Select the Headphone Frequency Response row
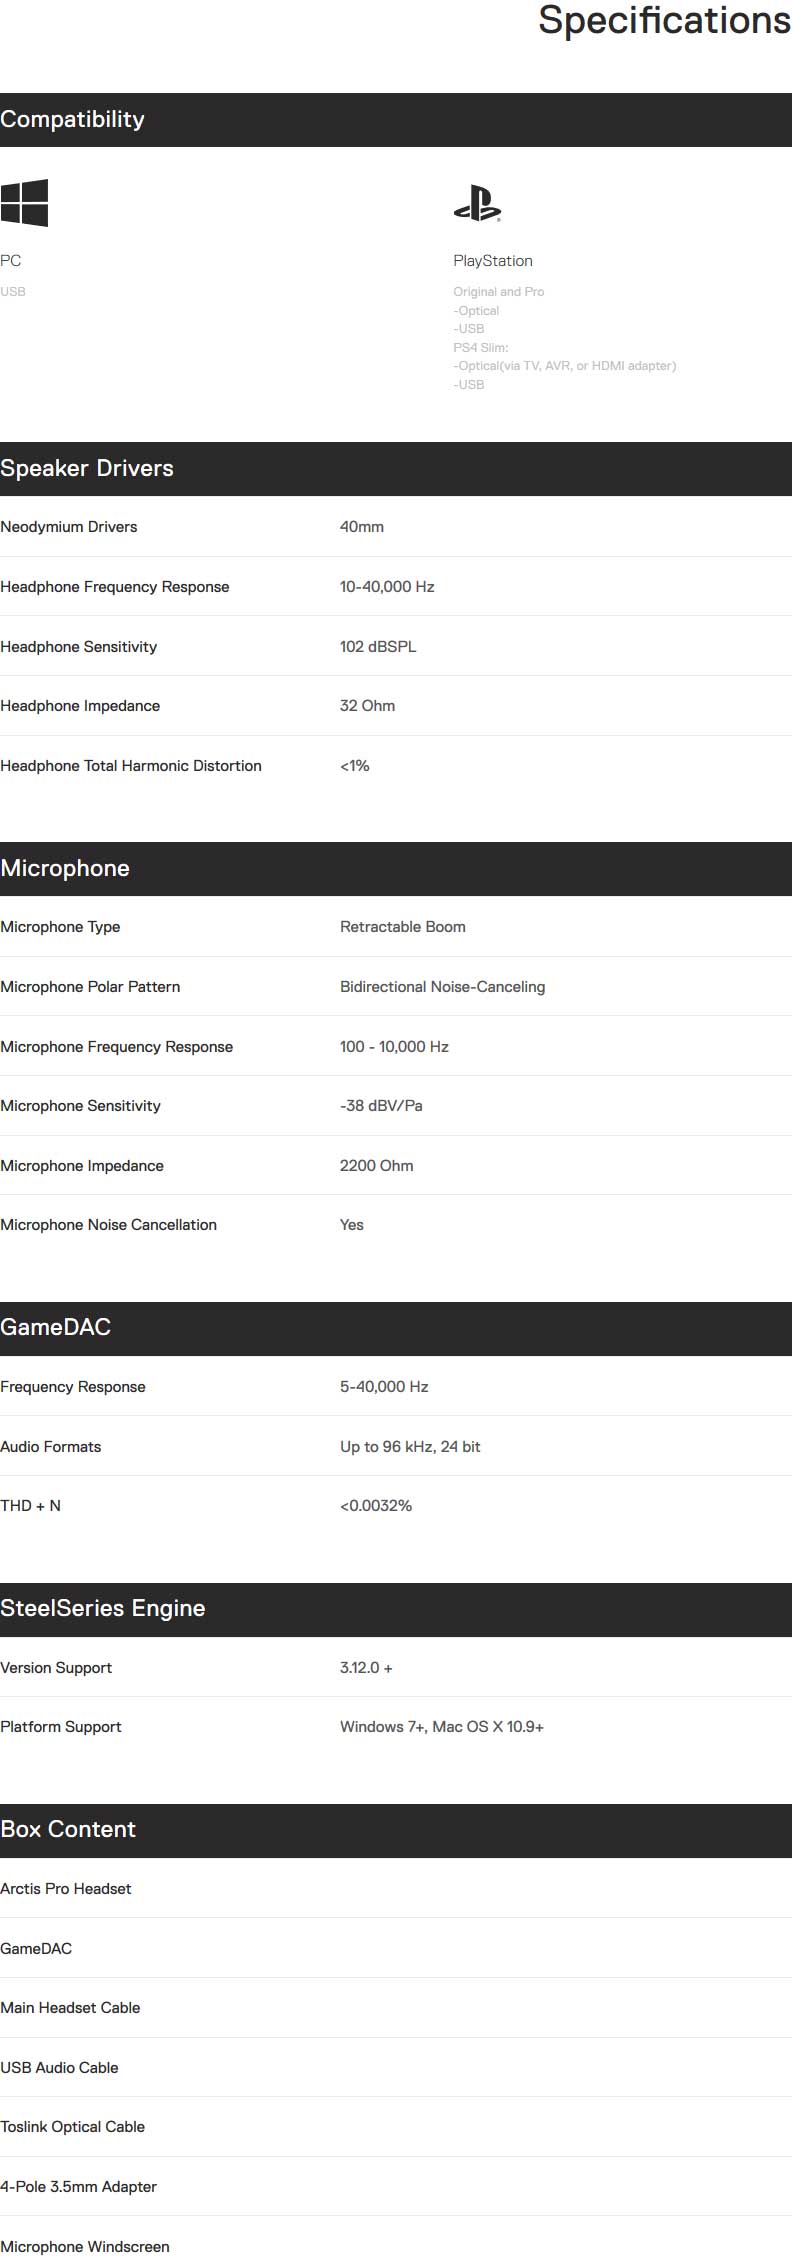 point(396,587)
